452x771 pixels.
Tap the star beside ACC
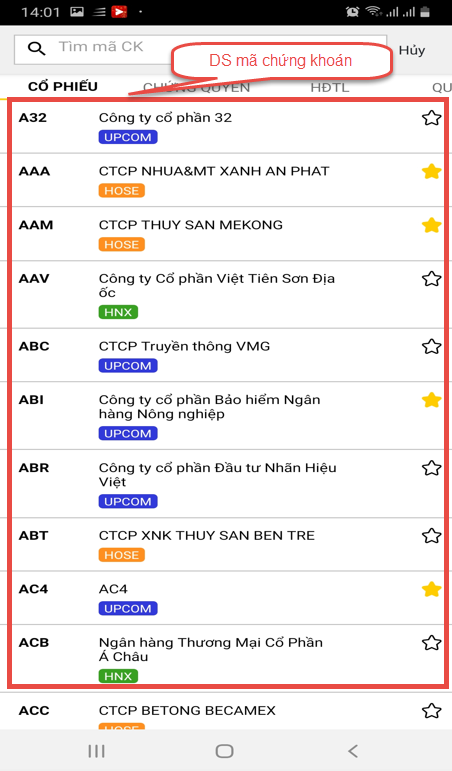(x=431, y=711)
